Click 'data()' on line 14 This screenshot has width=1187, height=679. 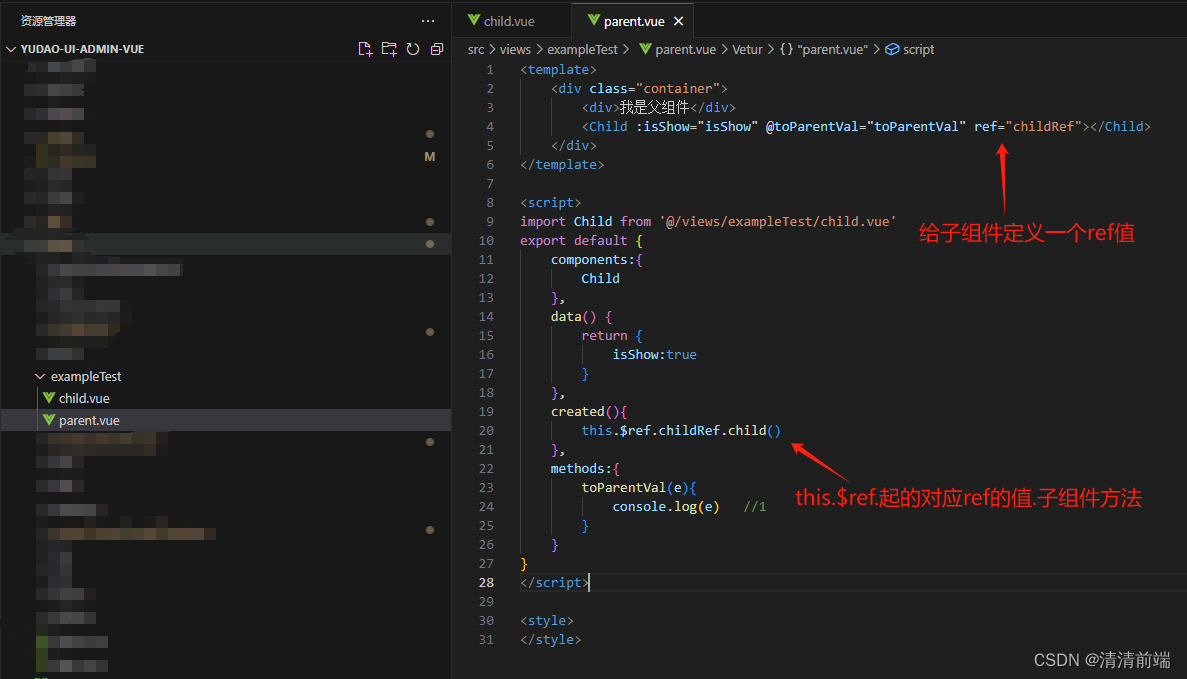573,316
